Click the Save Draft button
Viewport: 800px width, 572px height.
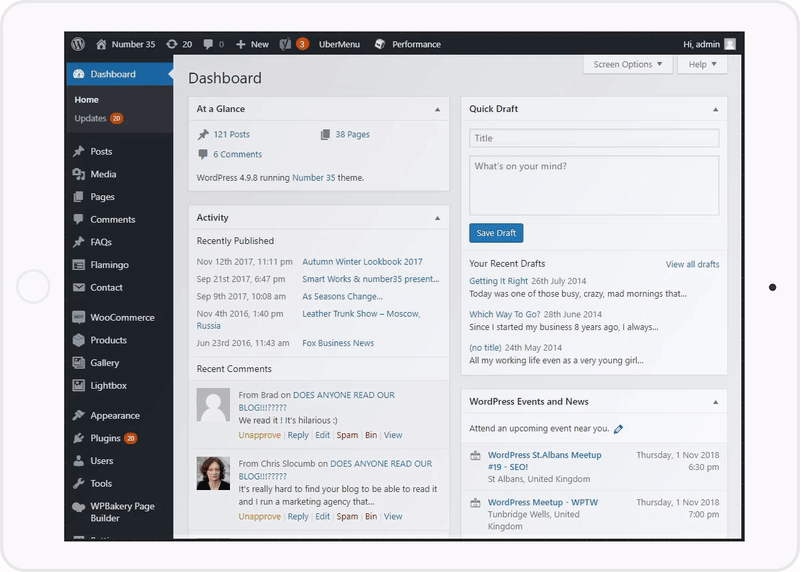point(496,233)
